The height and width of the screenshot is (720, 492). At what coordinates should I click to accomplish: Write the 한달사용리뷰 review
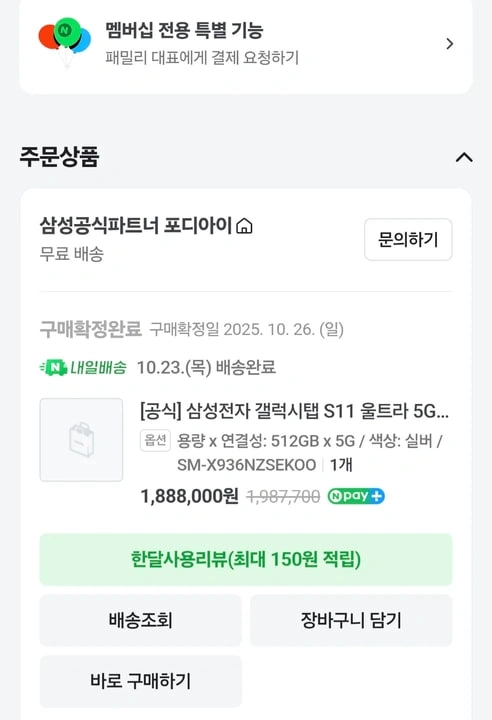[x=246, y=559]
